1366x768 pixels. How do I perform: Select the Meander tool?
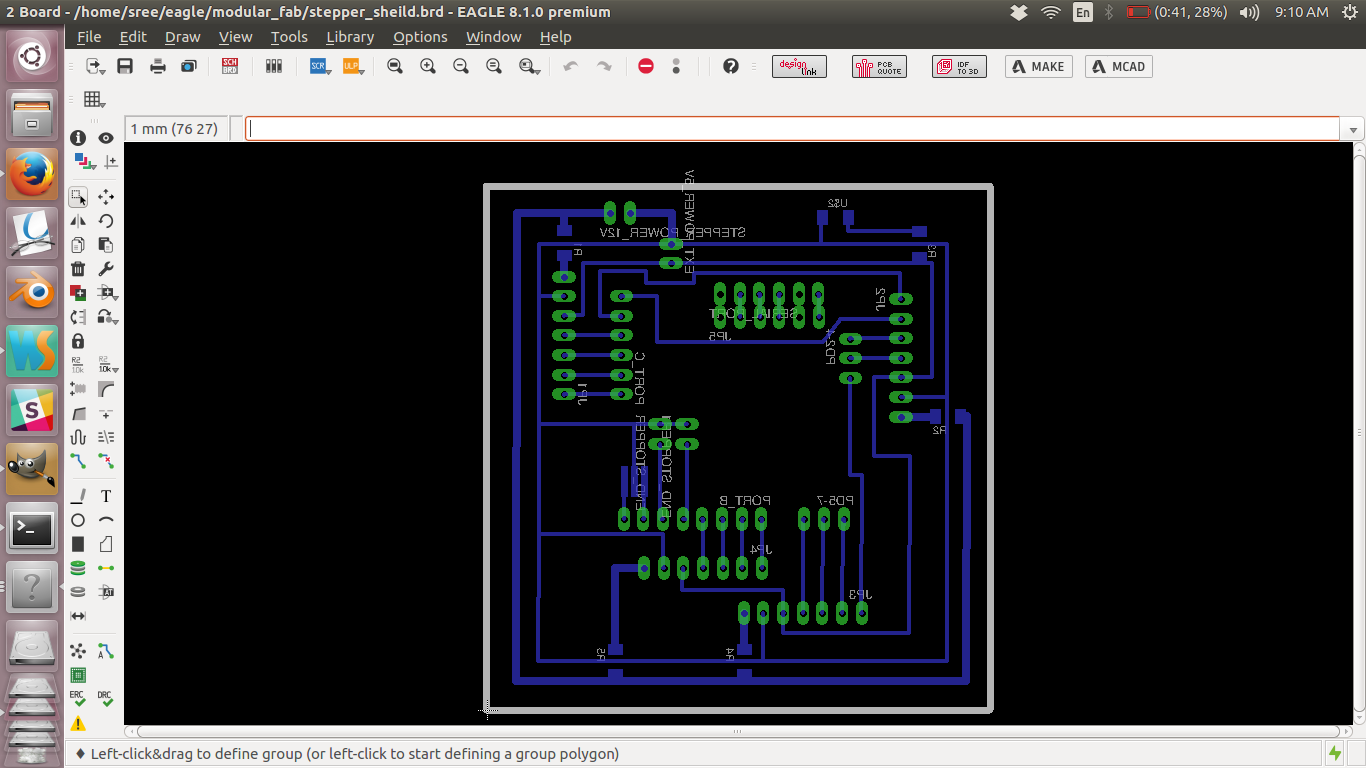(x=78, y=437)
